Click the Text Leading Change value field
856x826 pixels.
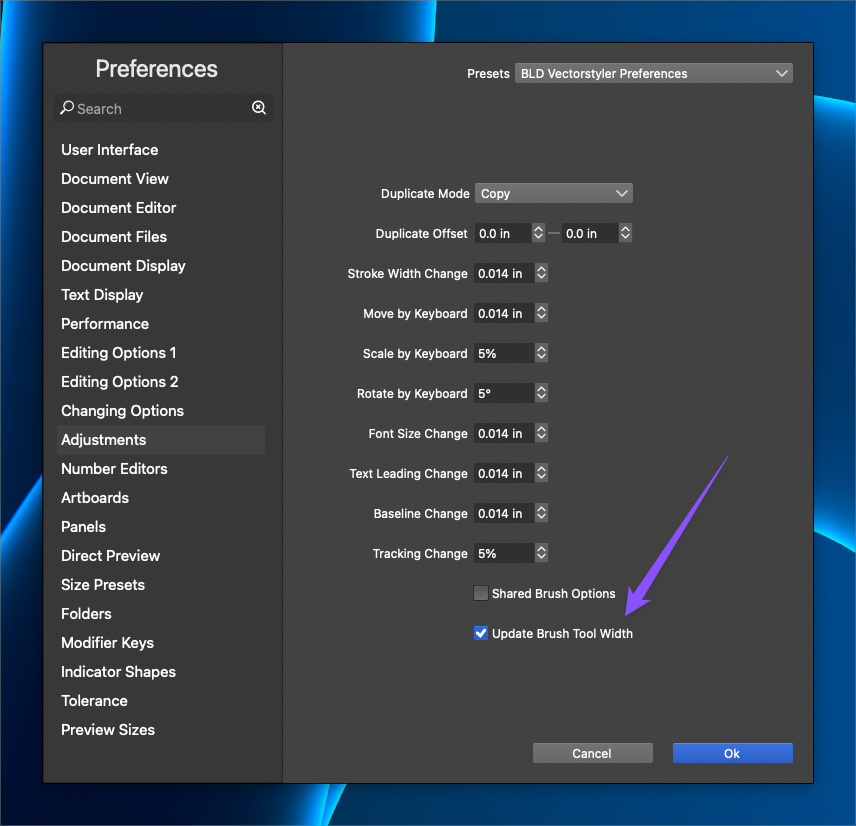[x=503, y=473]
